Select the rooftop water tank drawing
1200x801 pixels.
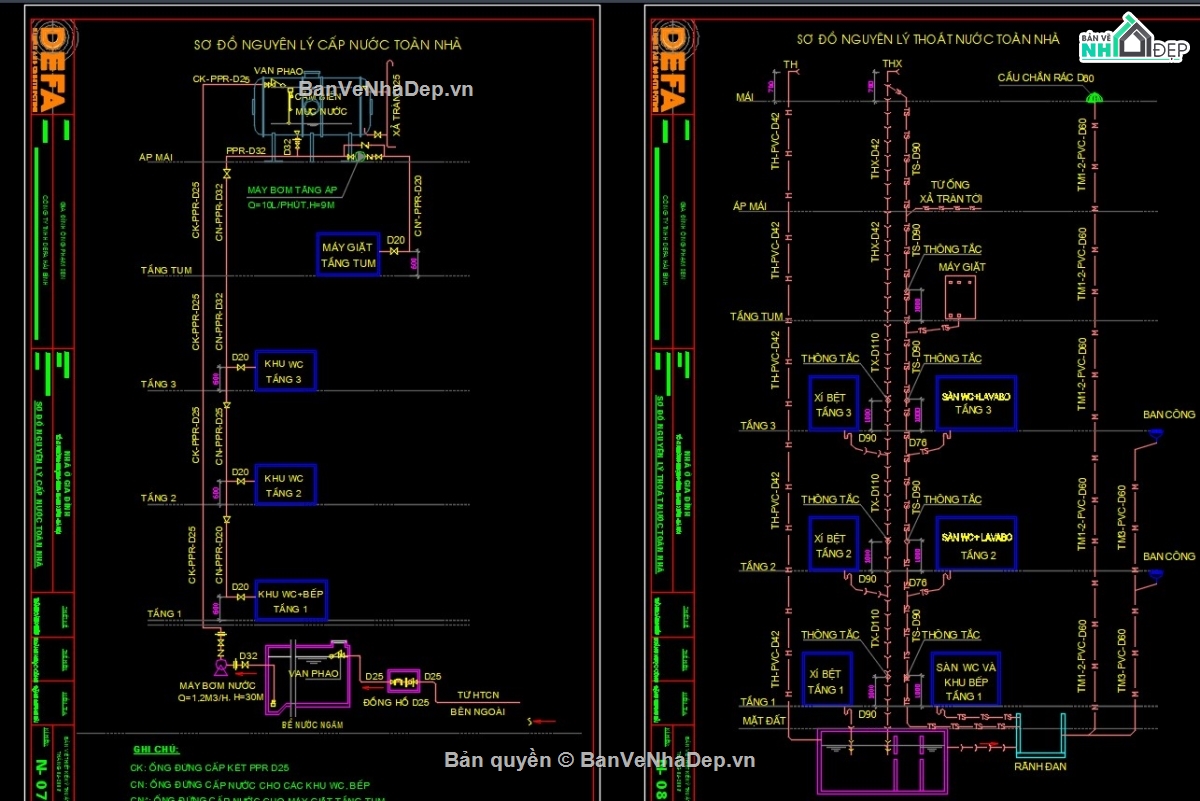312,110
